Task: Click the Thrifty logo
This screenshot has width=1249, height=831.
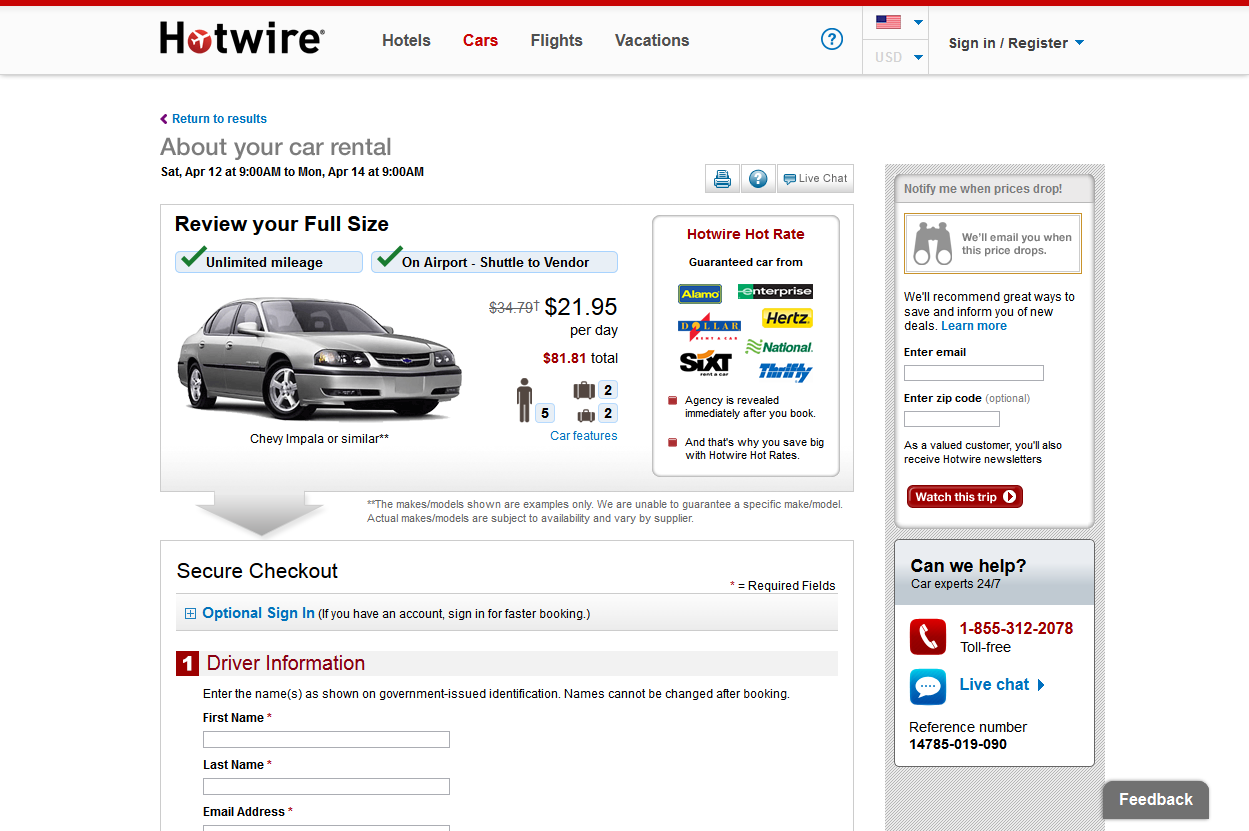Action: pos(785,372)
